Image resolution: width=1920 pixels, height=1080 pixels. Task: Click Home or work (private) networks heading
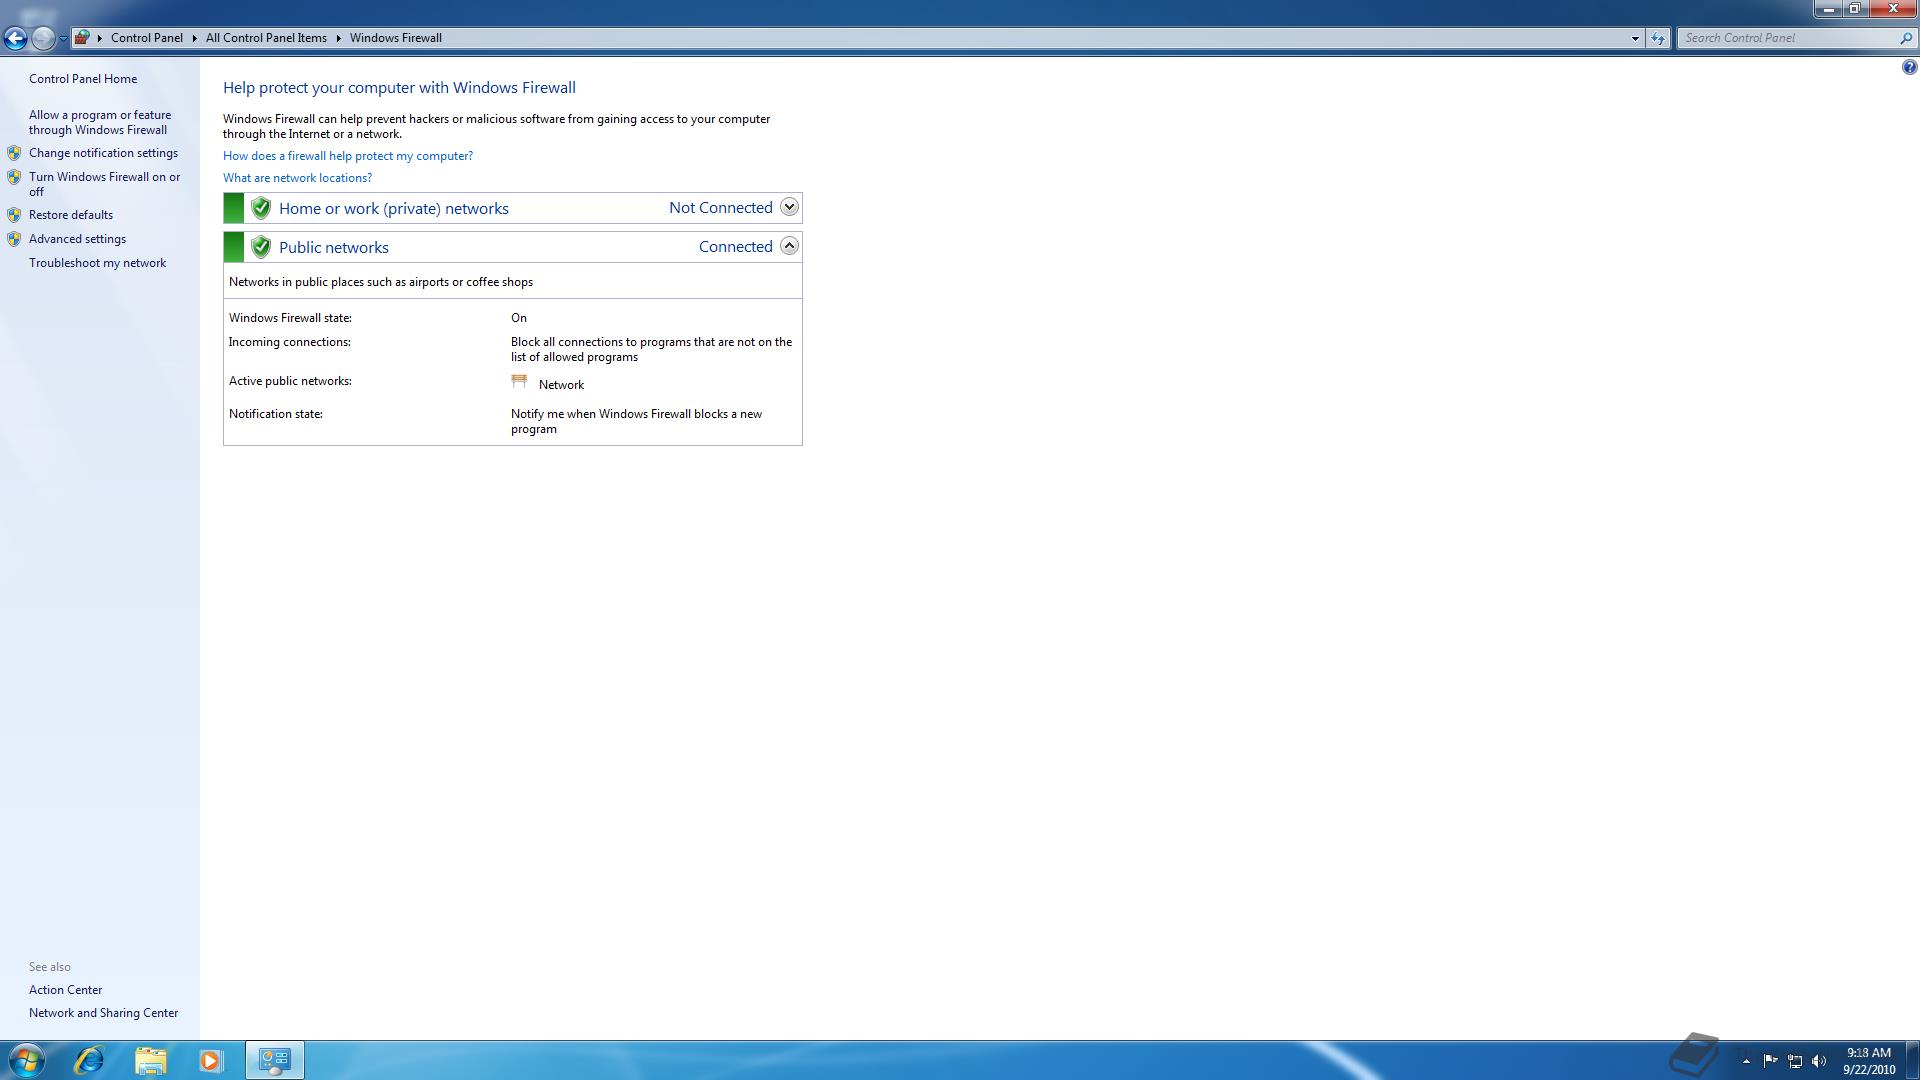click(x=394, y=208)
